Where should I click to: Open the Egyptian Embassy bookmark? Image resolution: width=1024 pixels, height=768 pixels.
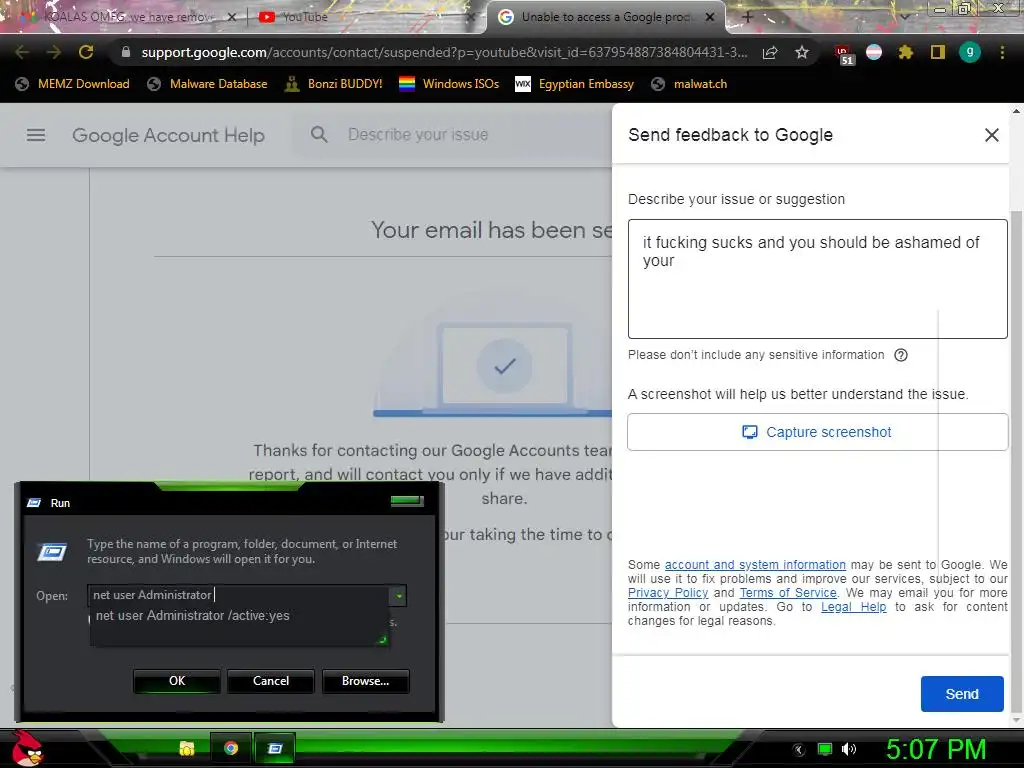click(x=575, y=84)
